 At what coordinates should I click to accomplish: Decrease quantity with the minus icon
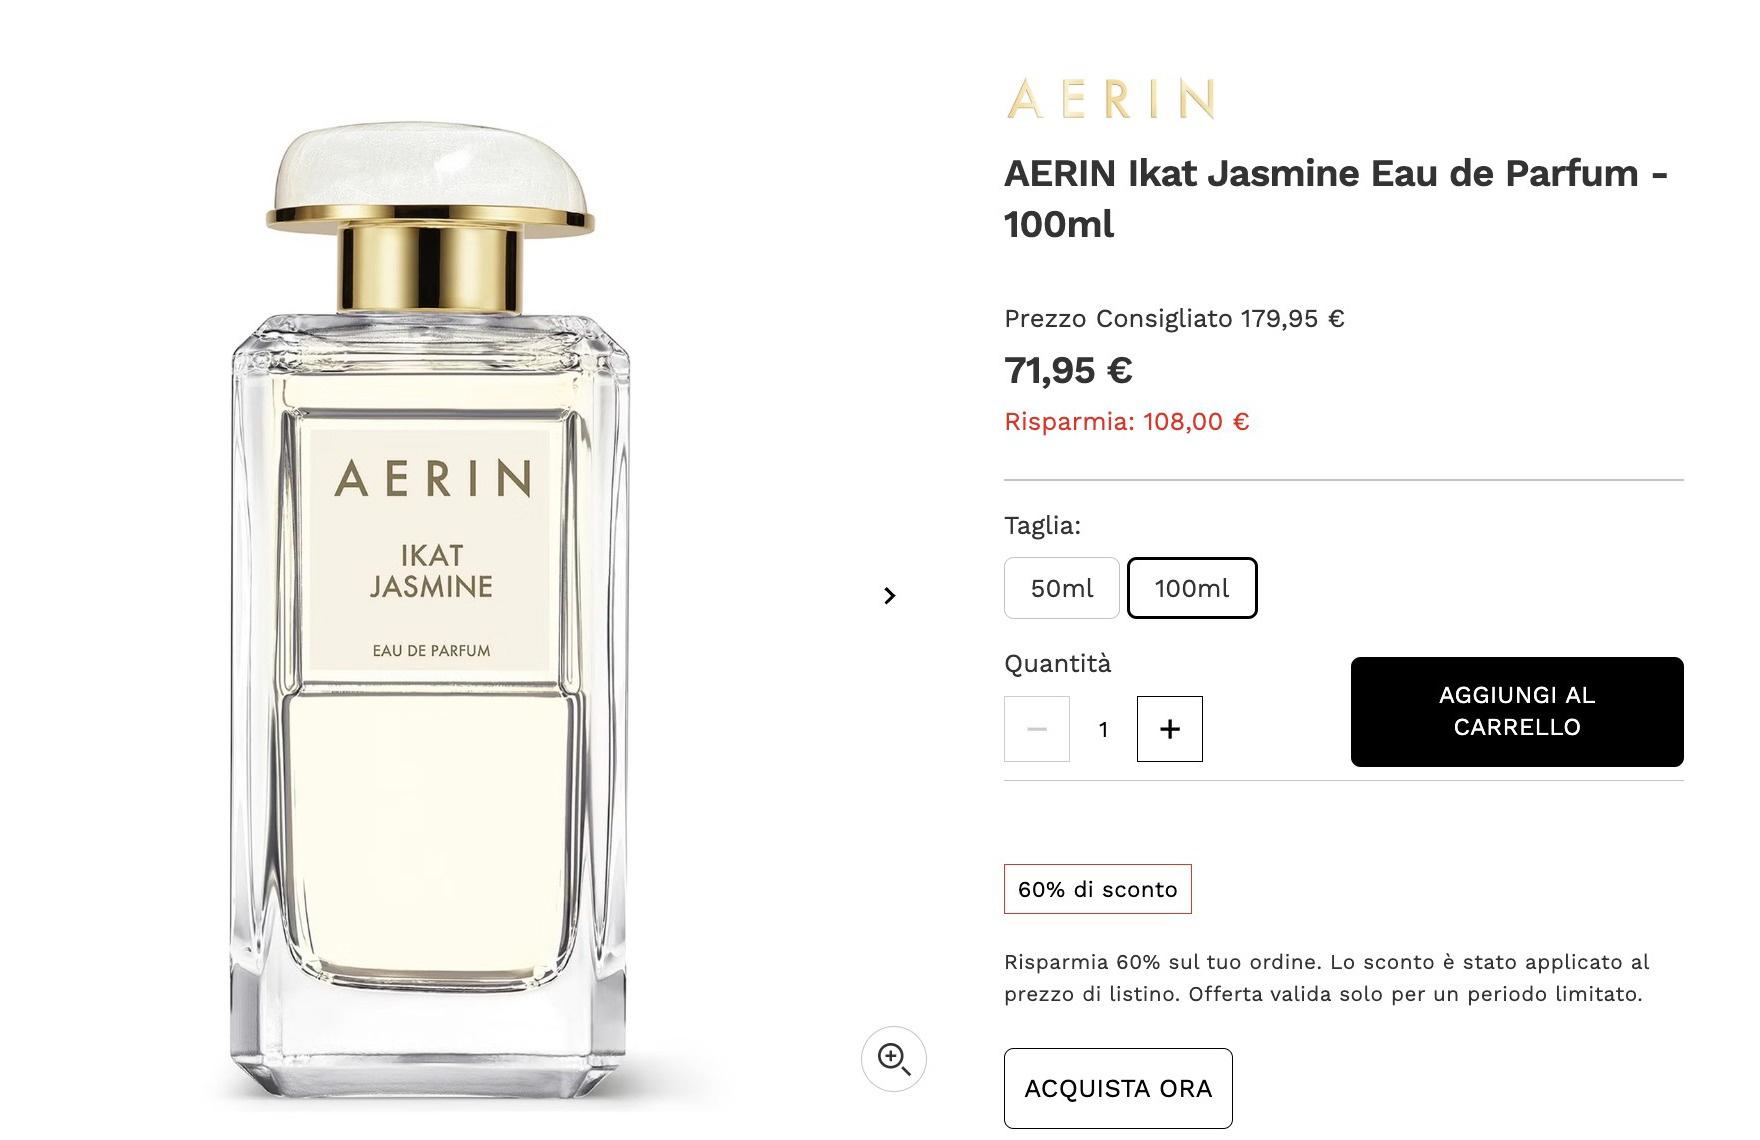tap(1037, 729)
